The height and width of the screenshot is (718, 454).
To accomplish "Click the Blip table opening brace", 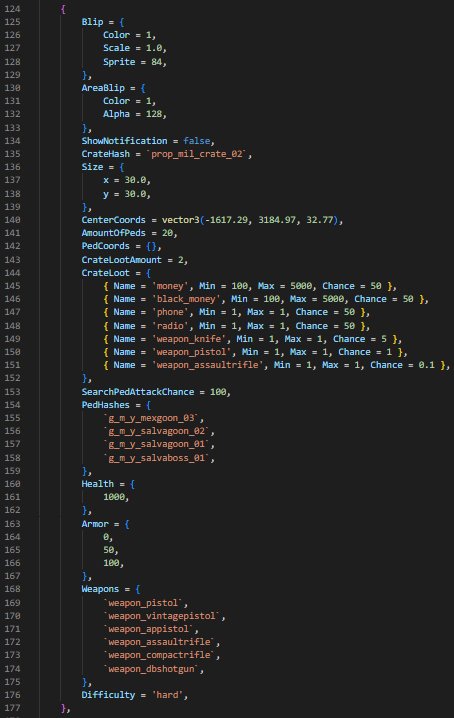I will 122,22.
